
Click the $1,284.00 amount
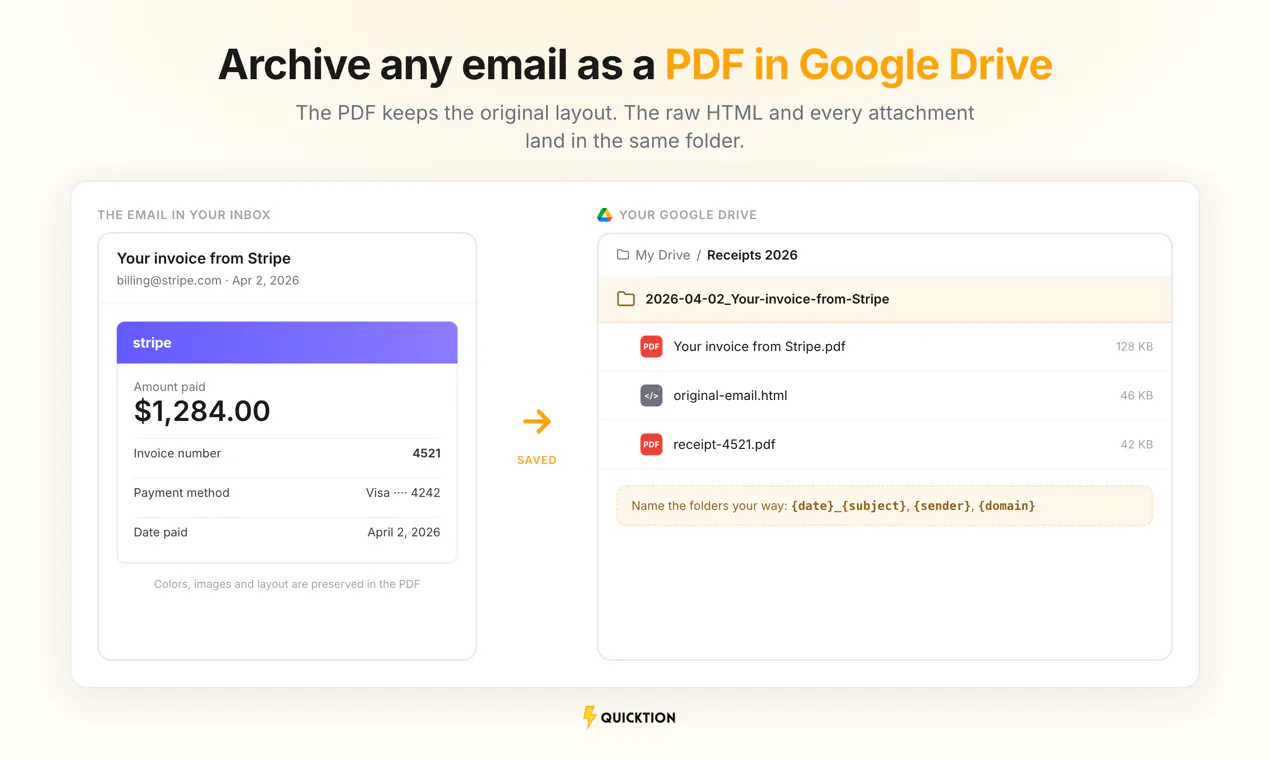(202, 411)
